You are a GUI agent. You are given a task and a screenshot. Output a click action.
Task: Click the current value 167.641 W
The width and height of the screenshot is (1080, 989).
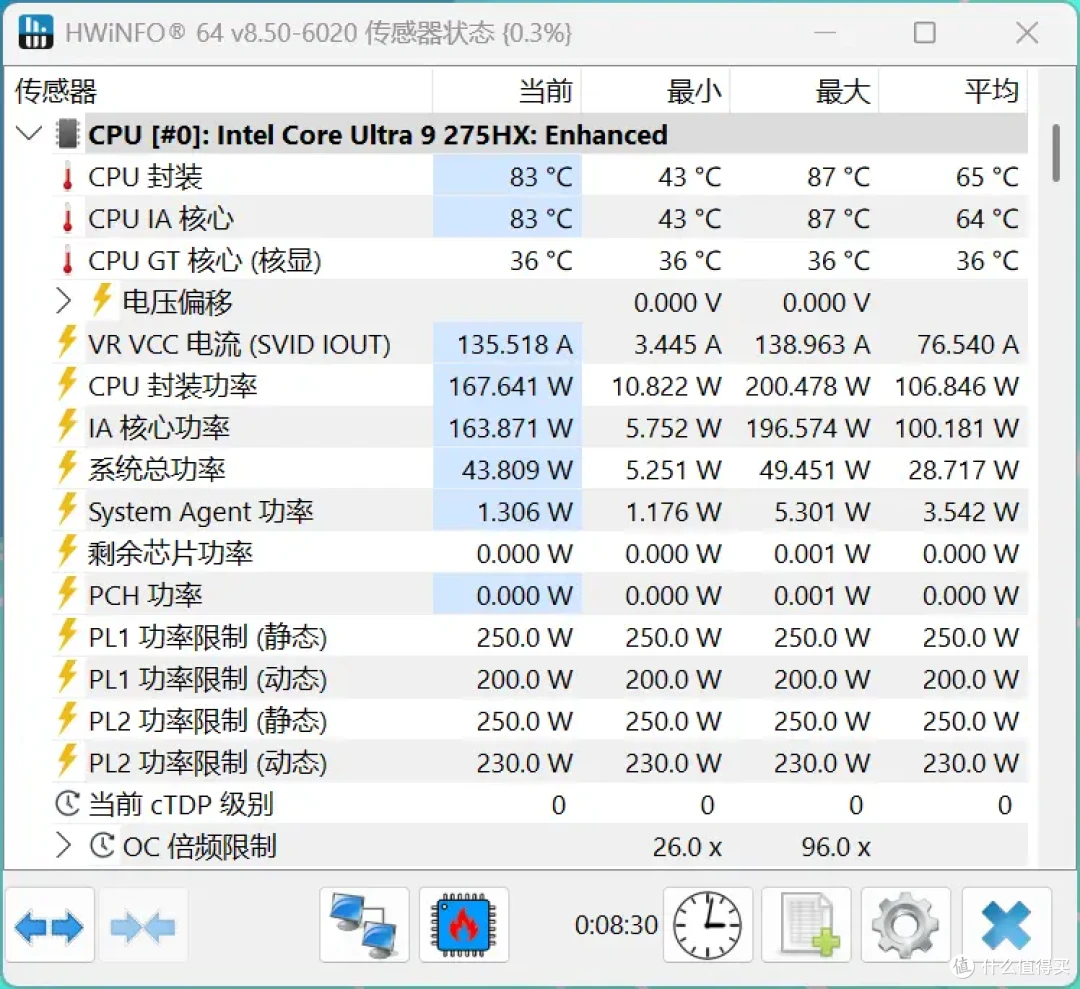point(510,386)
